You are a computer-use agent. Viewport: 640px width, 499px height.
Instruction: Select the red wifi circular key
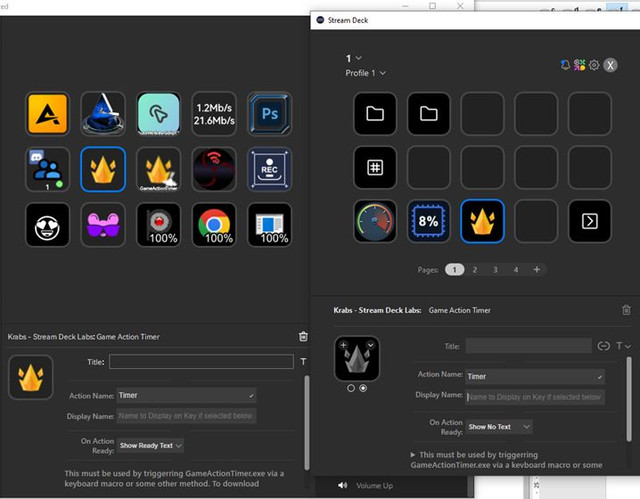(x=214, y=169)
